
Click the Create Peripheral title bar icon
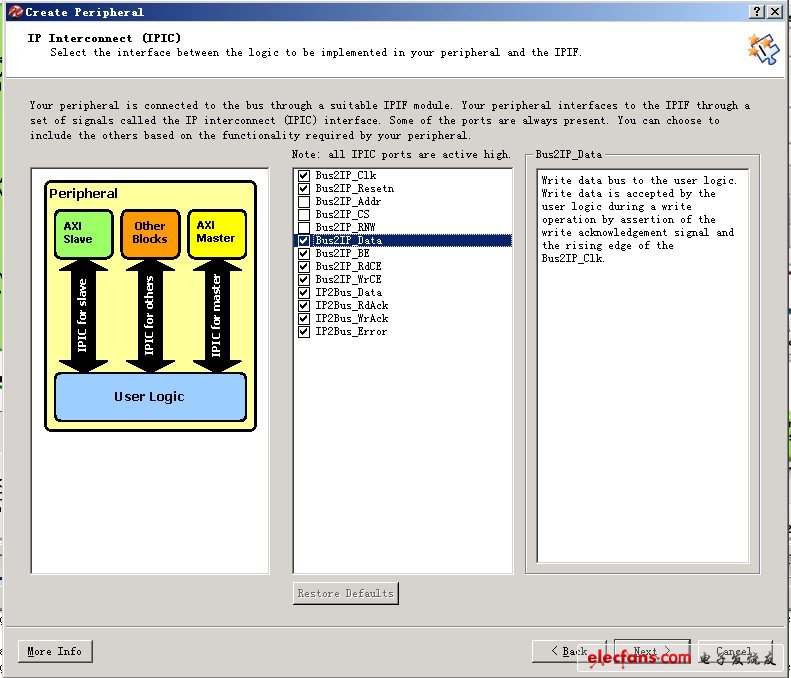click(14, 11)
